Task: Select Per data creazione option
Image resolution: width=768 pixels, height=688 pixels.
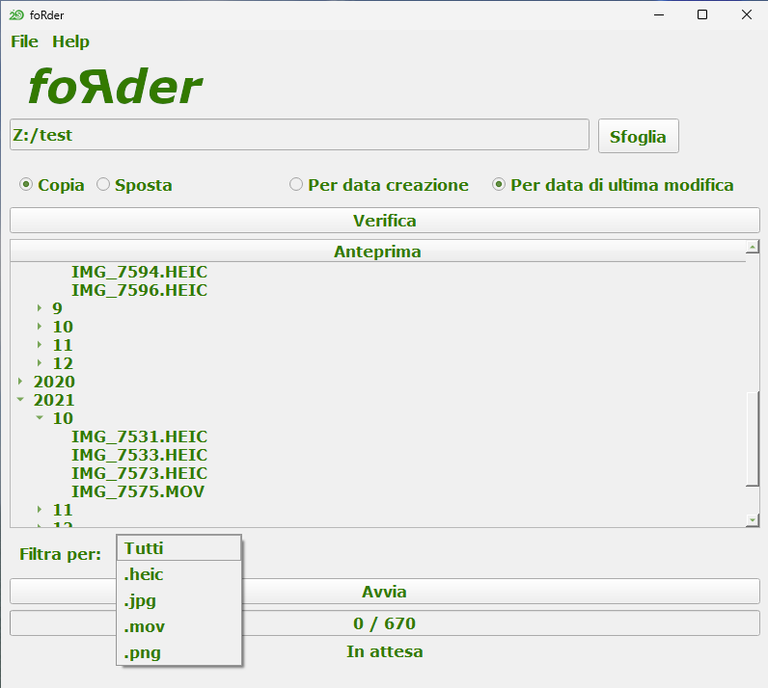Action: [x=296, y=185]
